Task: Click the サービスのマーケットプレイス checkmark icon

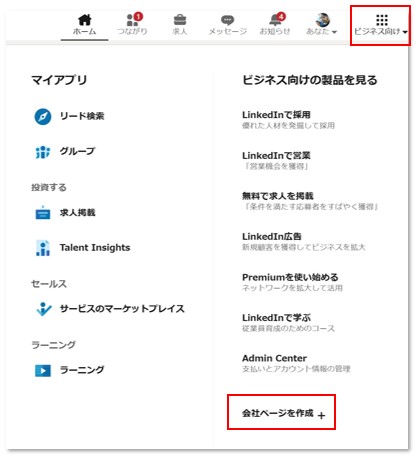Action: click(44, 309)
